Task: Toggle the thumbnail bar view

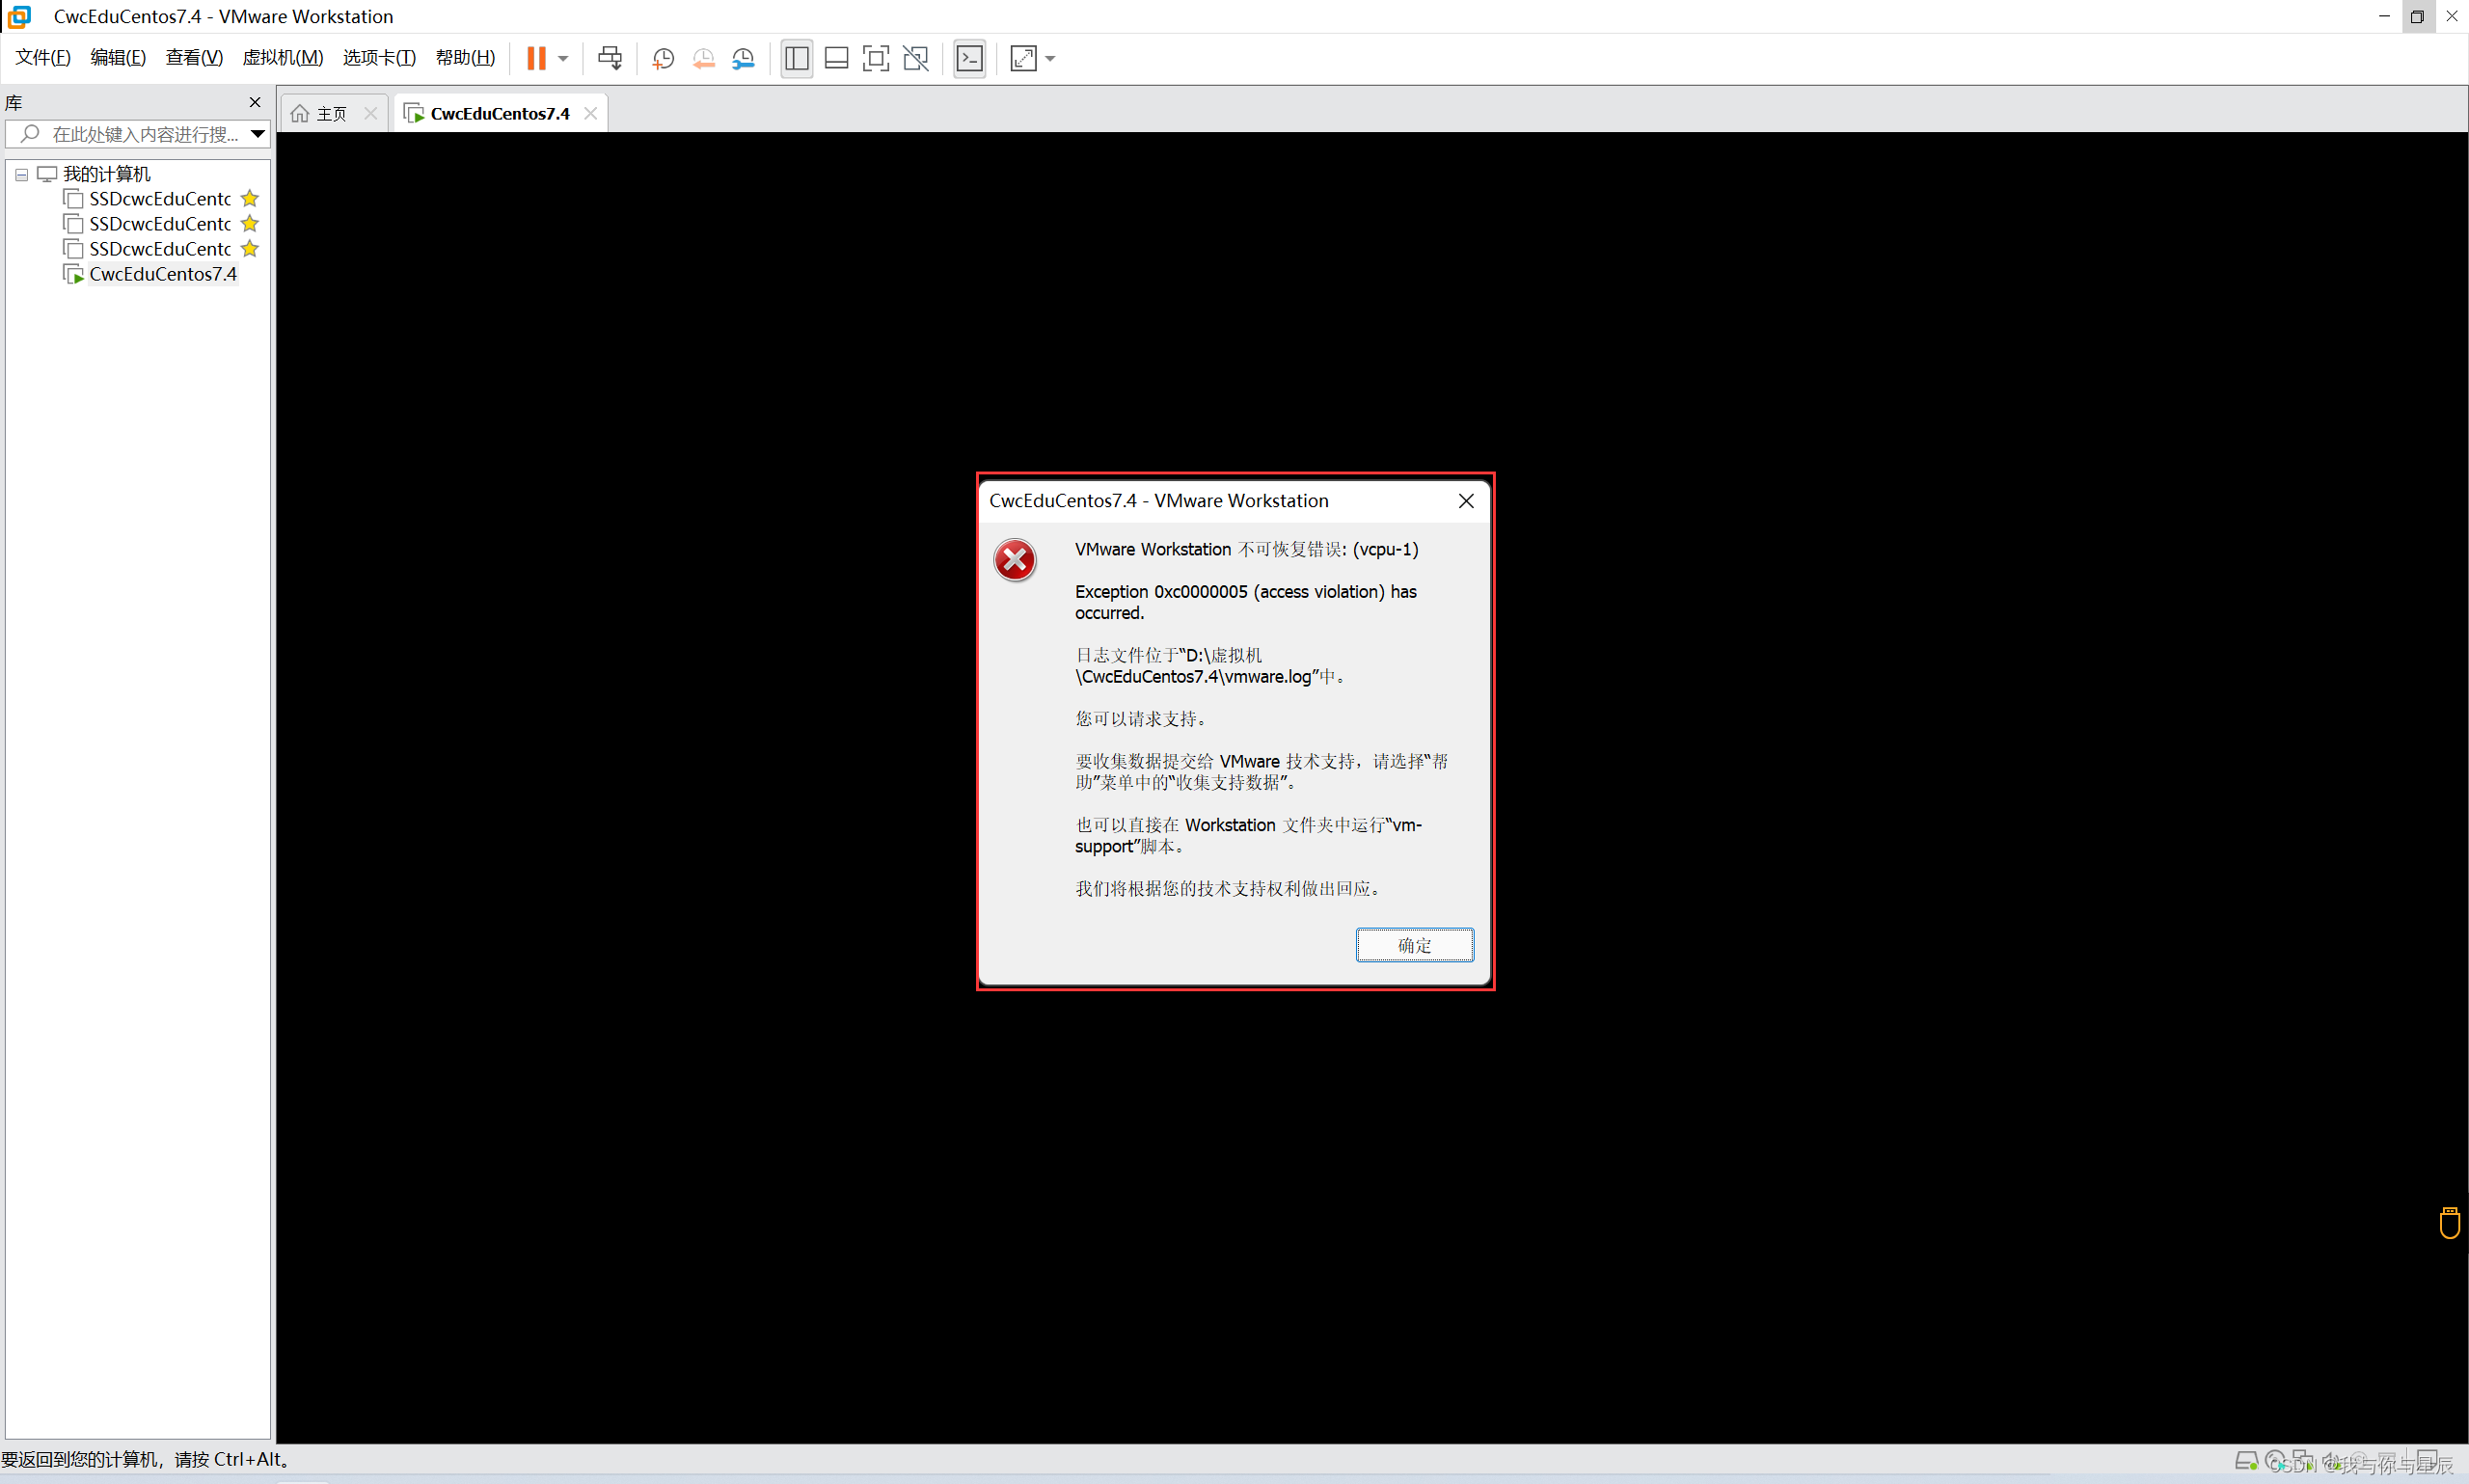Action: [836, 58]
